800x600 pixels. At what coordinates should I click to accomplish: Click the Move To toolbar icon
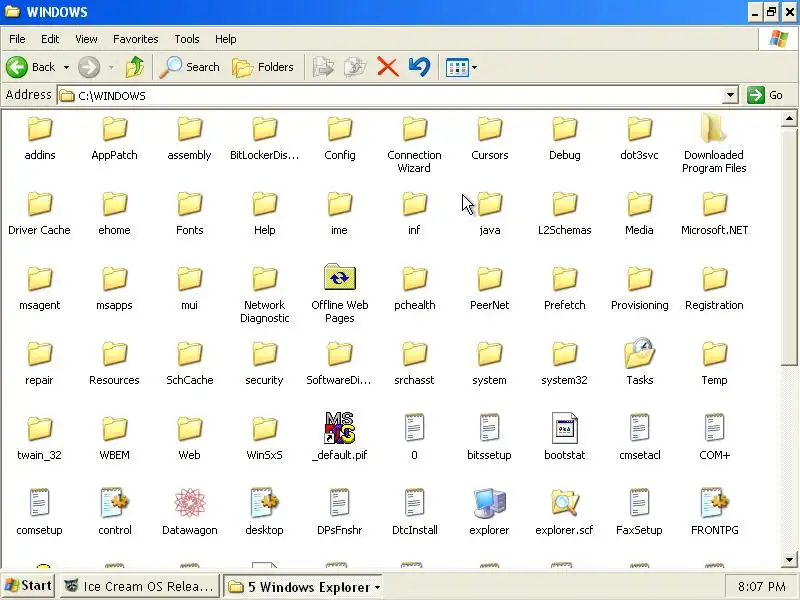coord(323,67)
